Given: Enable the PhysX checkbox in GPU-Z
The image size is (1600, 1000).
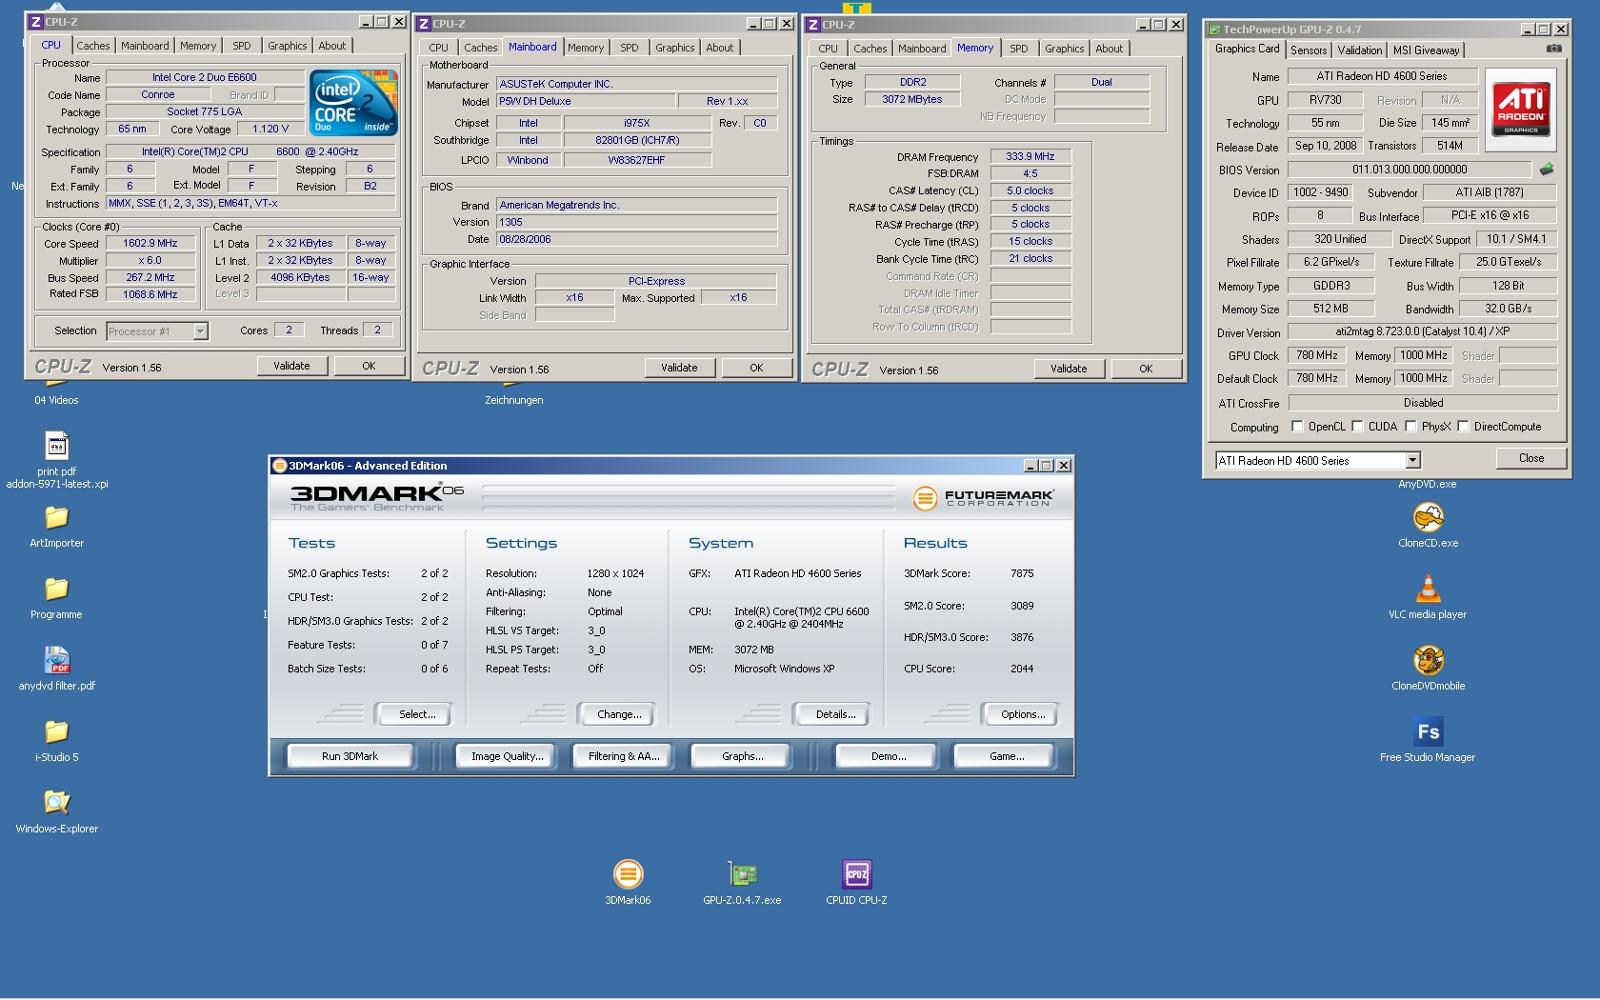Looking at the screenshot, I should pos(1410,426).
